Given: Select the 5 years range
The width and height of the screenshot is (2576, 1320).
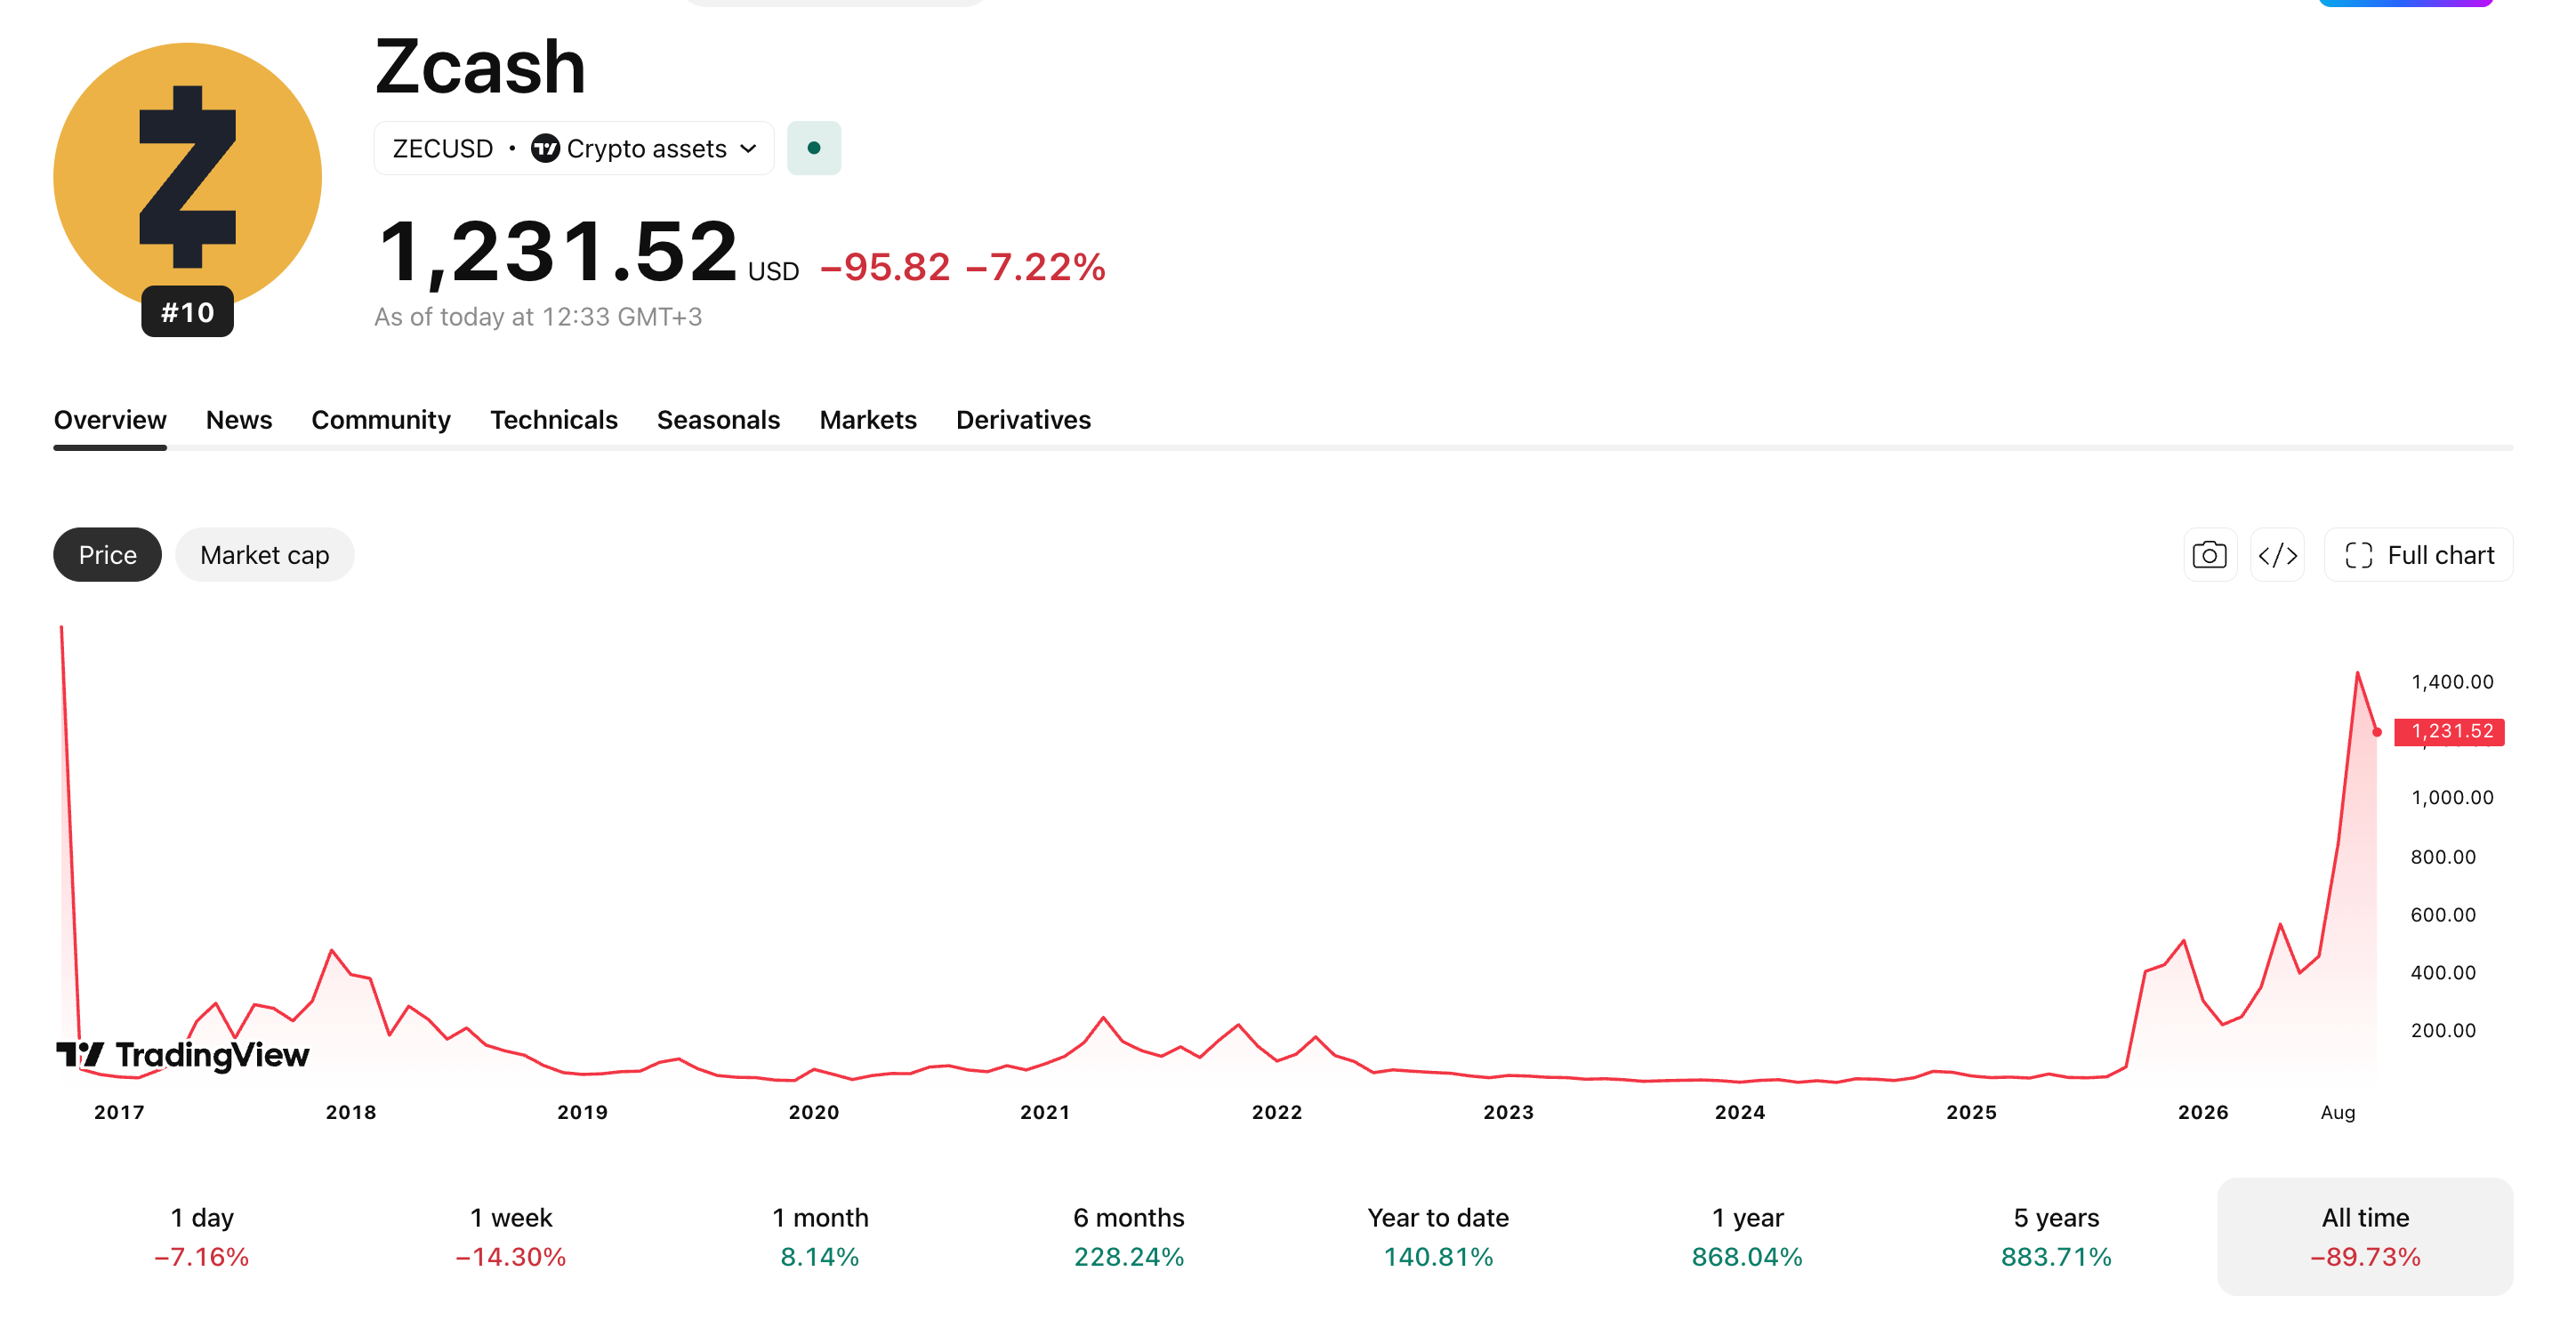Looking at the screenshot, I should click(2056, 1237).
